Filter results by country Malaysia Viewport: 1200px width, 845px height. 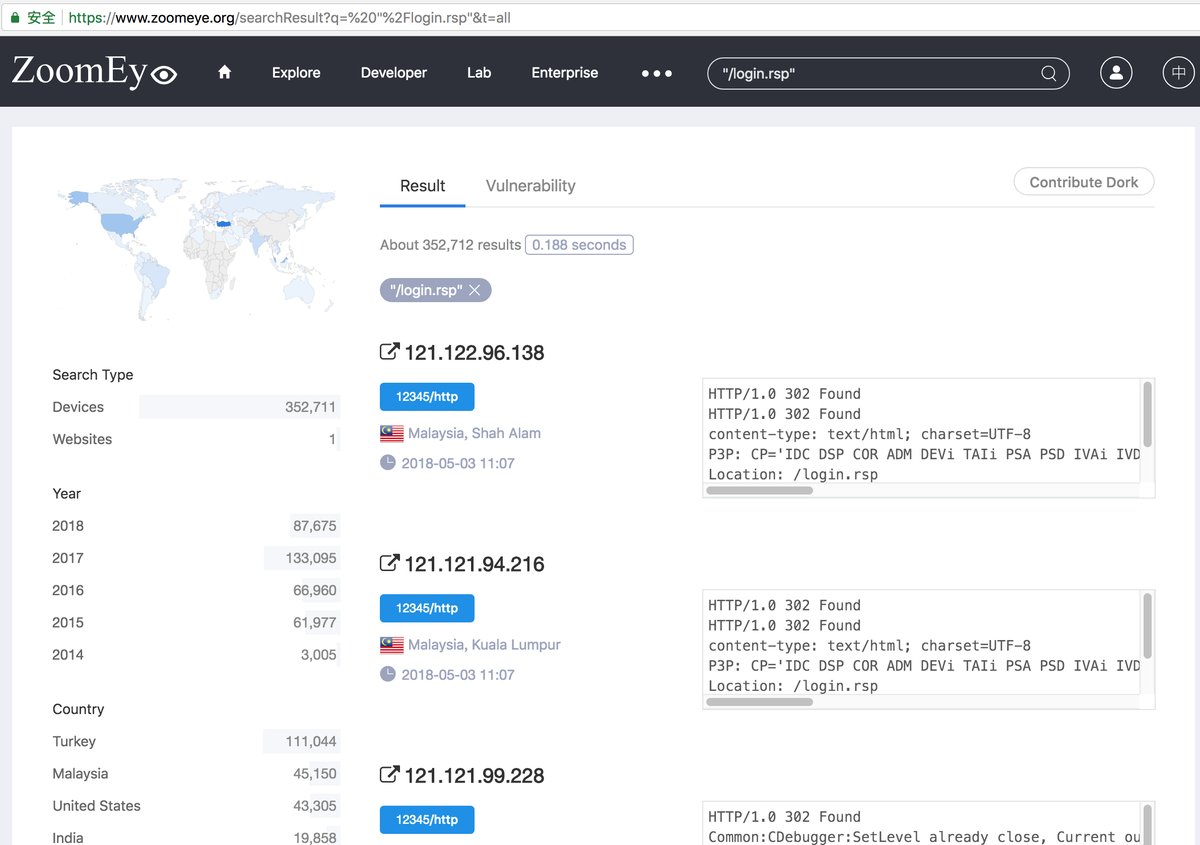pos(196,773)
